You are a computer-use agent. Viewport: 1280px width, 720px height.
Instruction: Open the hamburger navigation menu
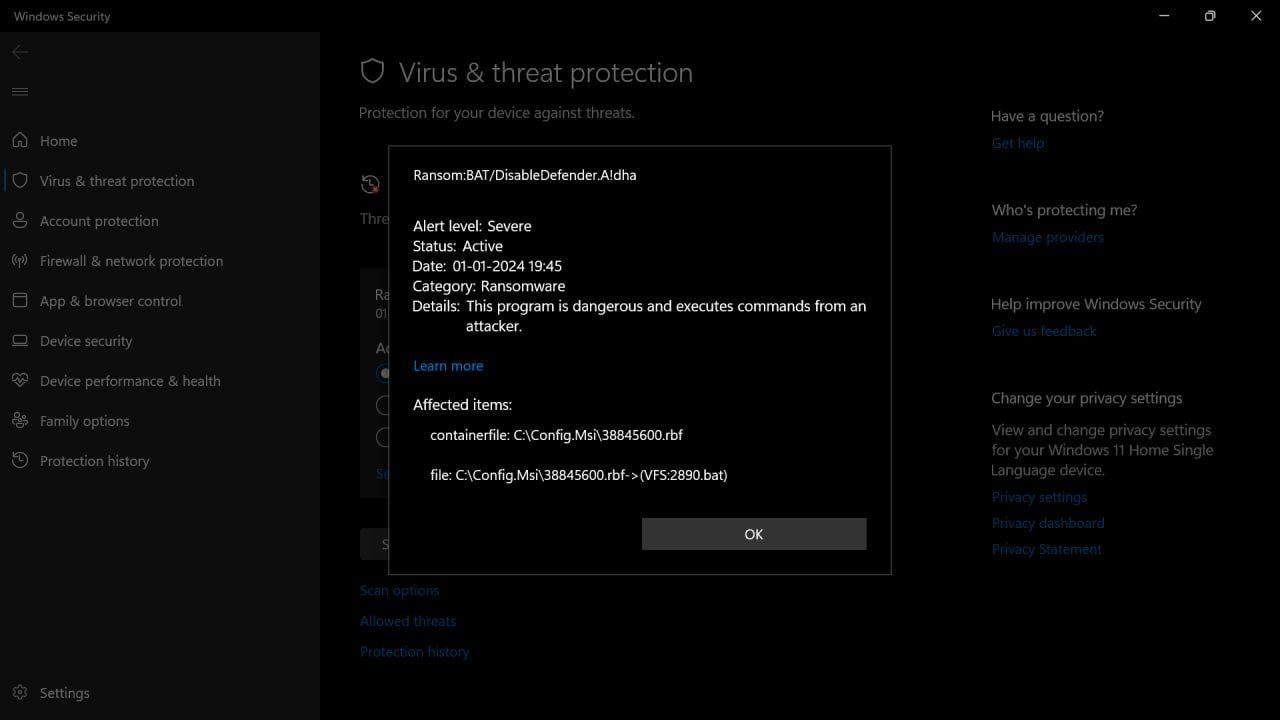(20, 92)
